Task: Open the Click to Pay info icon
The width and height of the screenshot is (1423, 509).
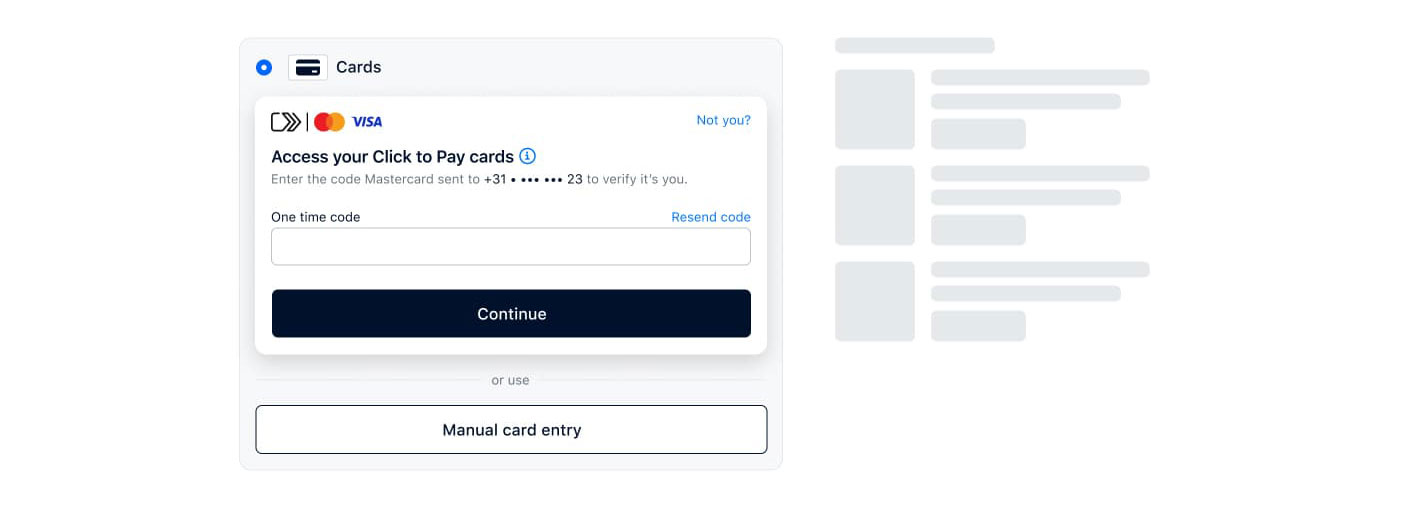Action: pos(528,156)
